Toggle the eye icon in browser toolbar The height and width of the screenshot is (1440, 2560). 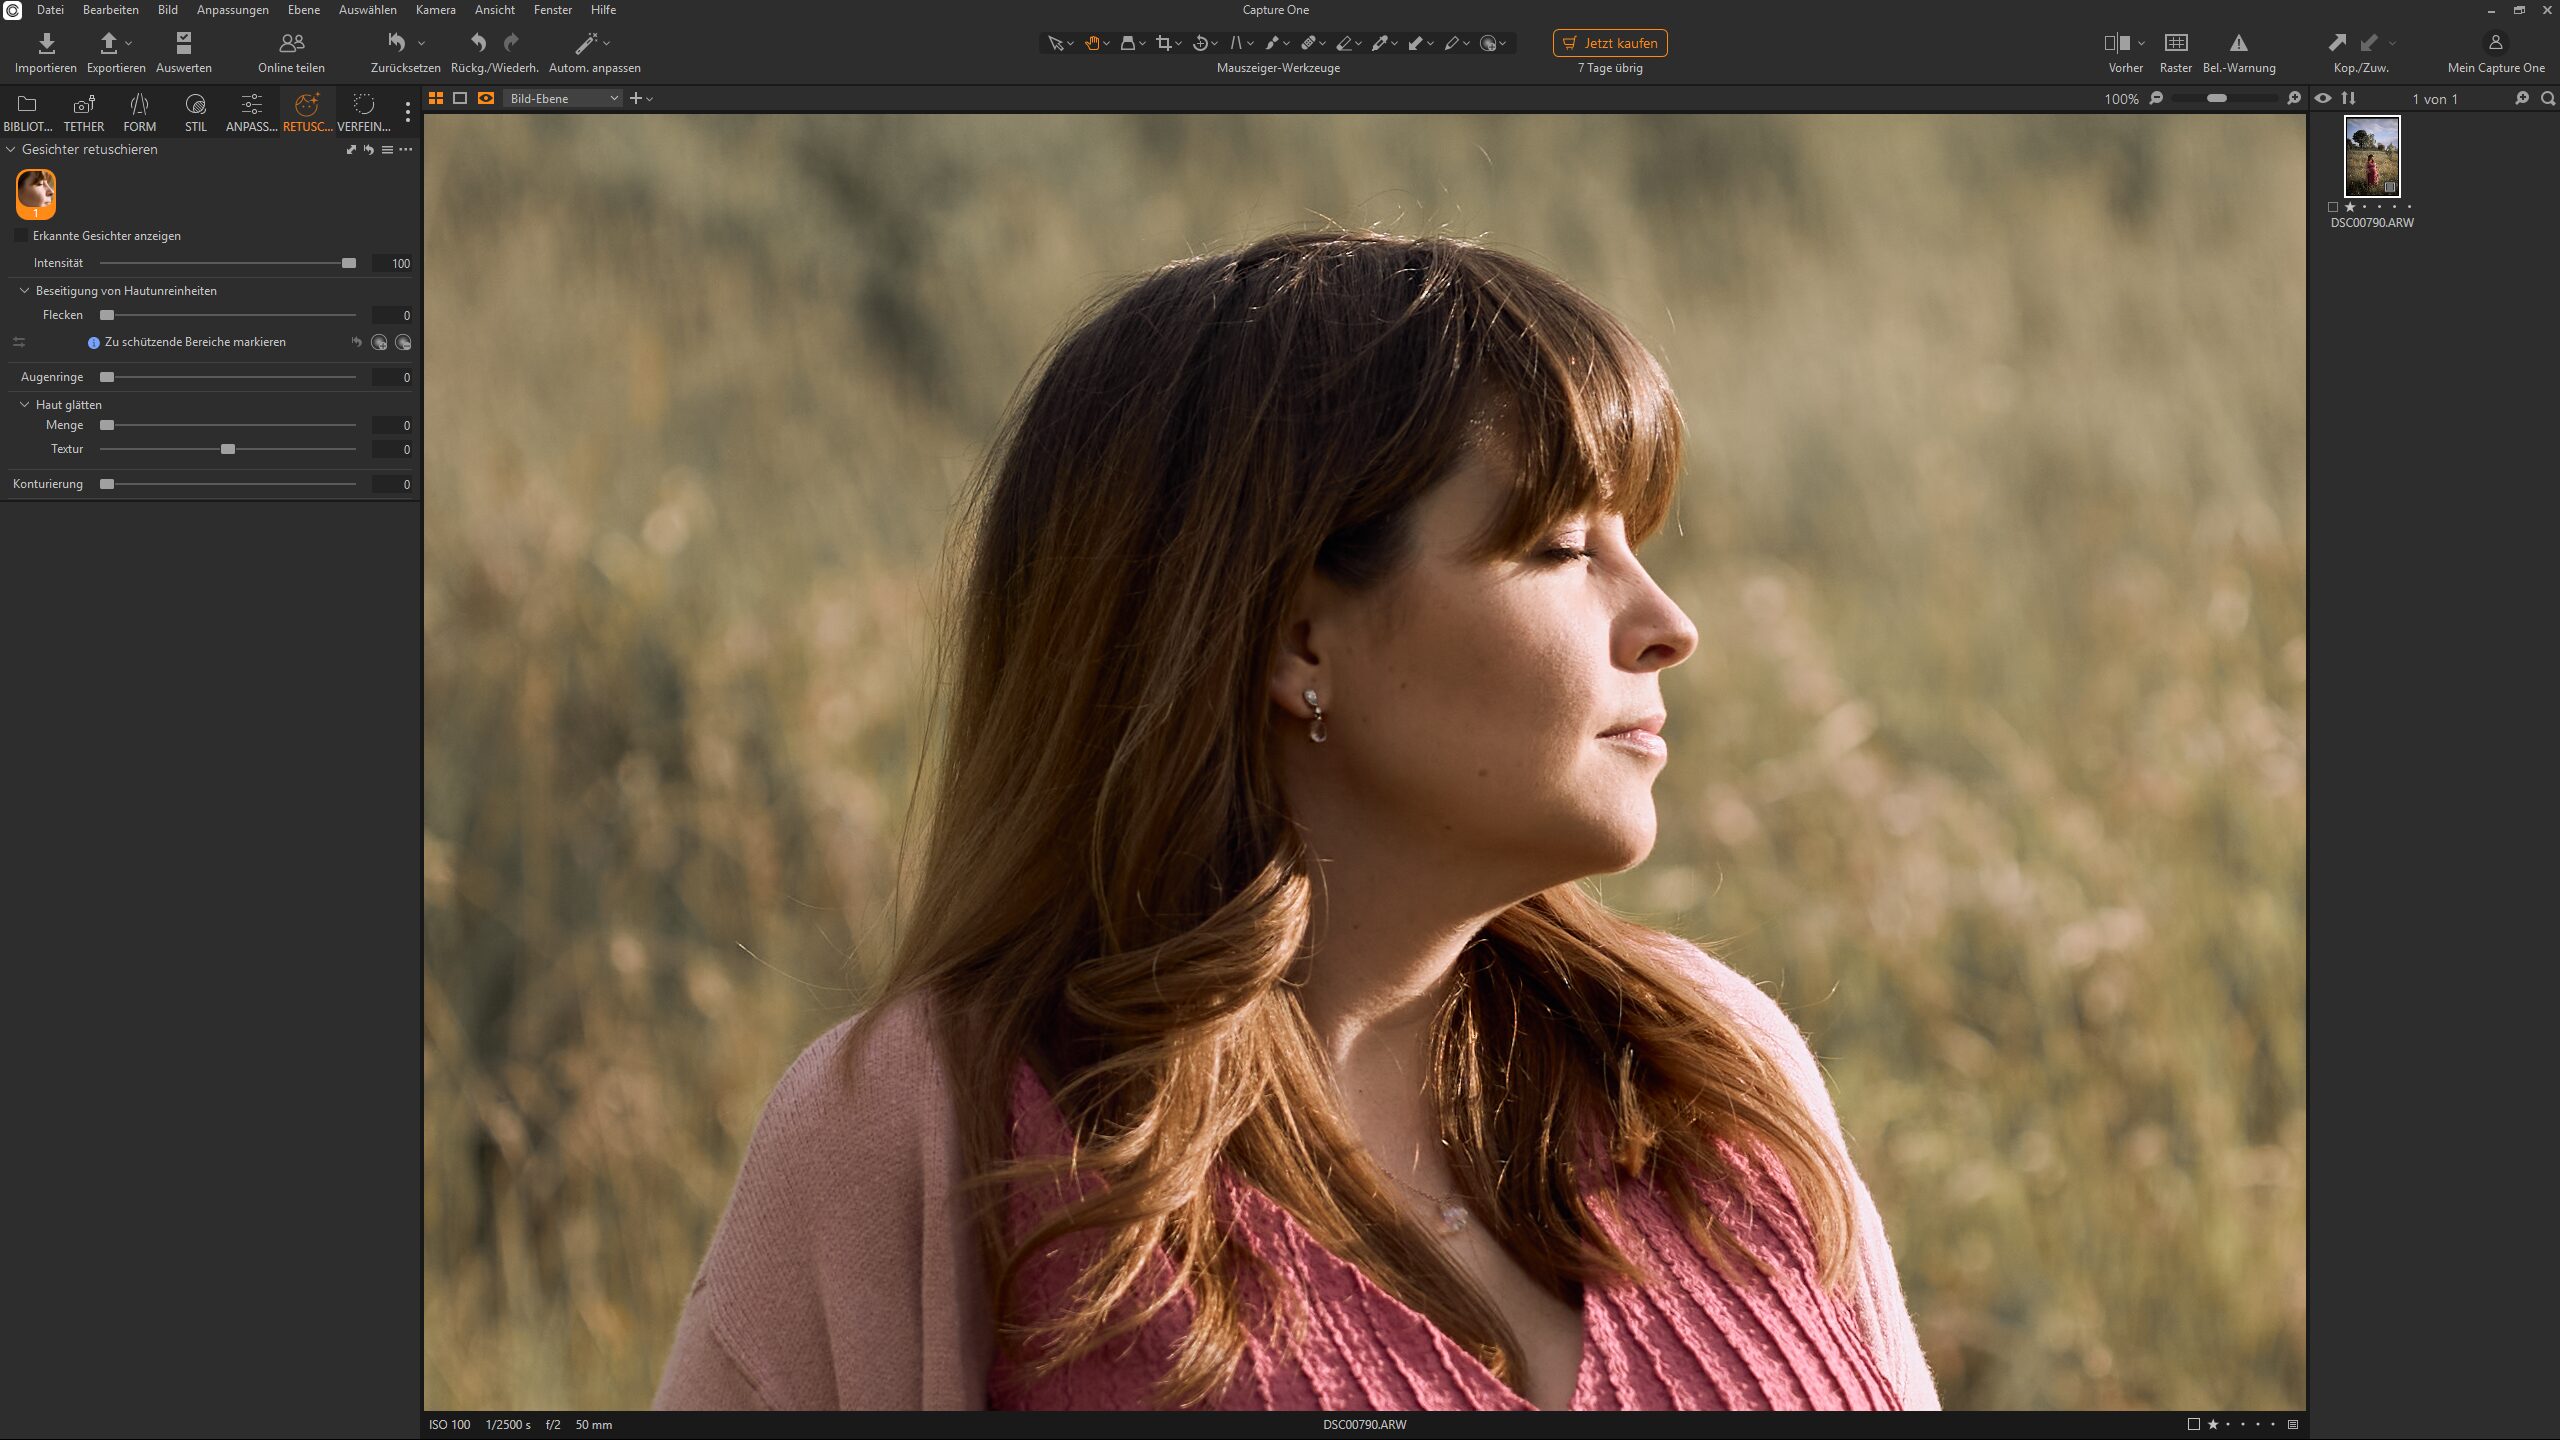tap(2323, 98)
